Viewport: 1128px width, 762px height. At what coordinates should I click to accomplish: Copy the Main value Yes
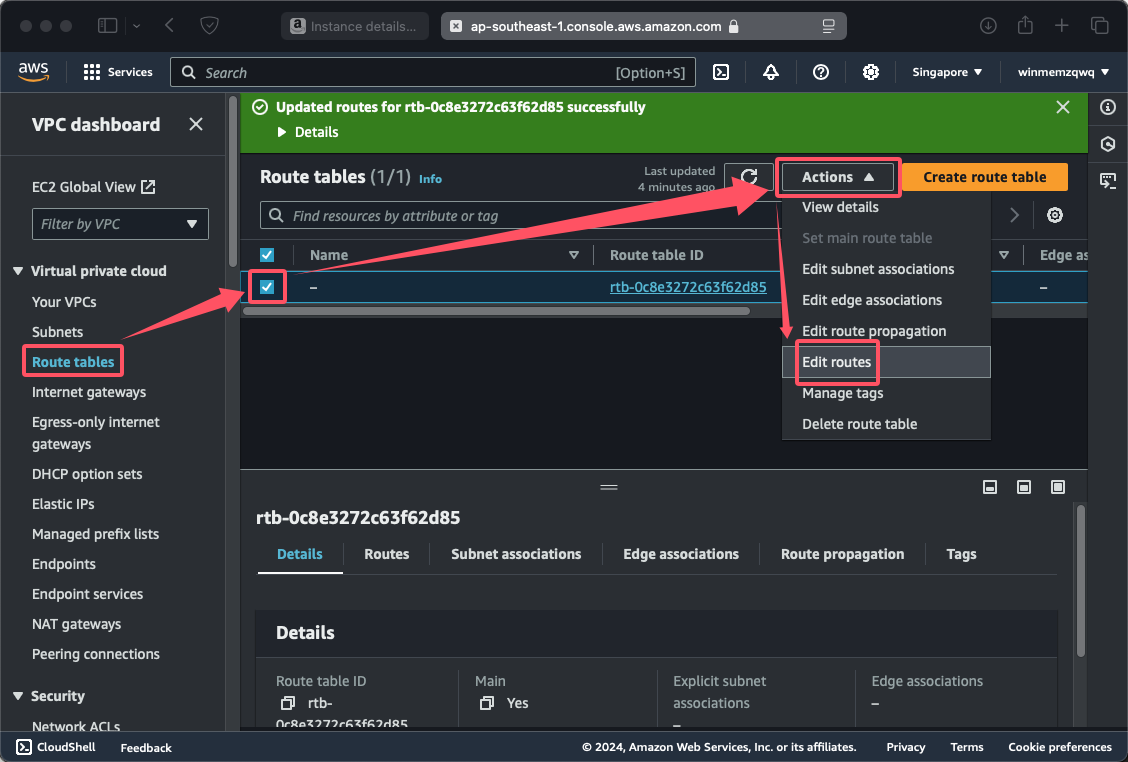point(487,703)
